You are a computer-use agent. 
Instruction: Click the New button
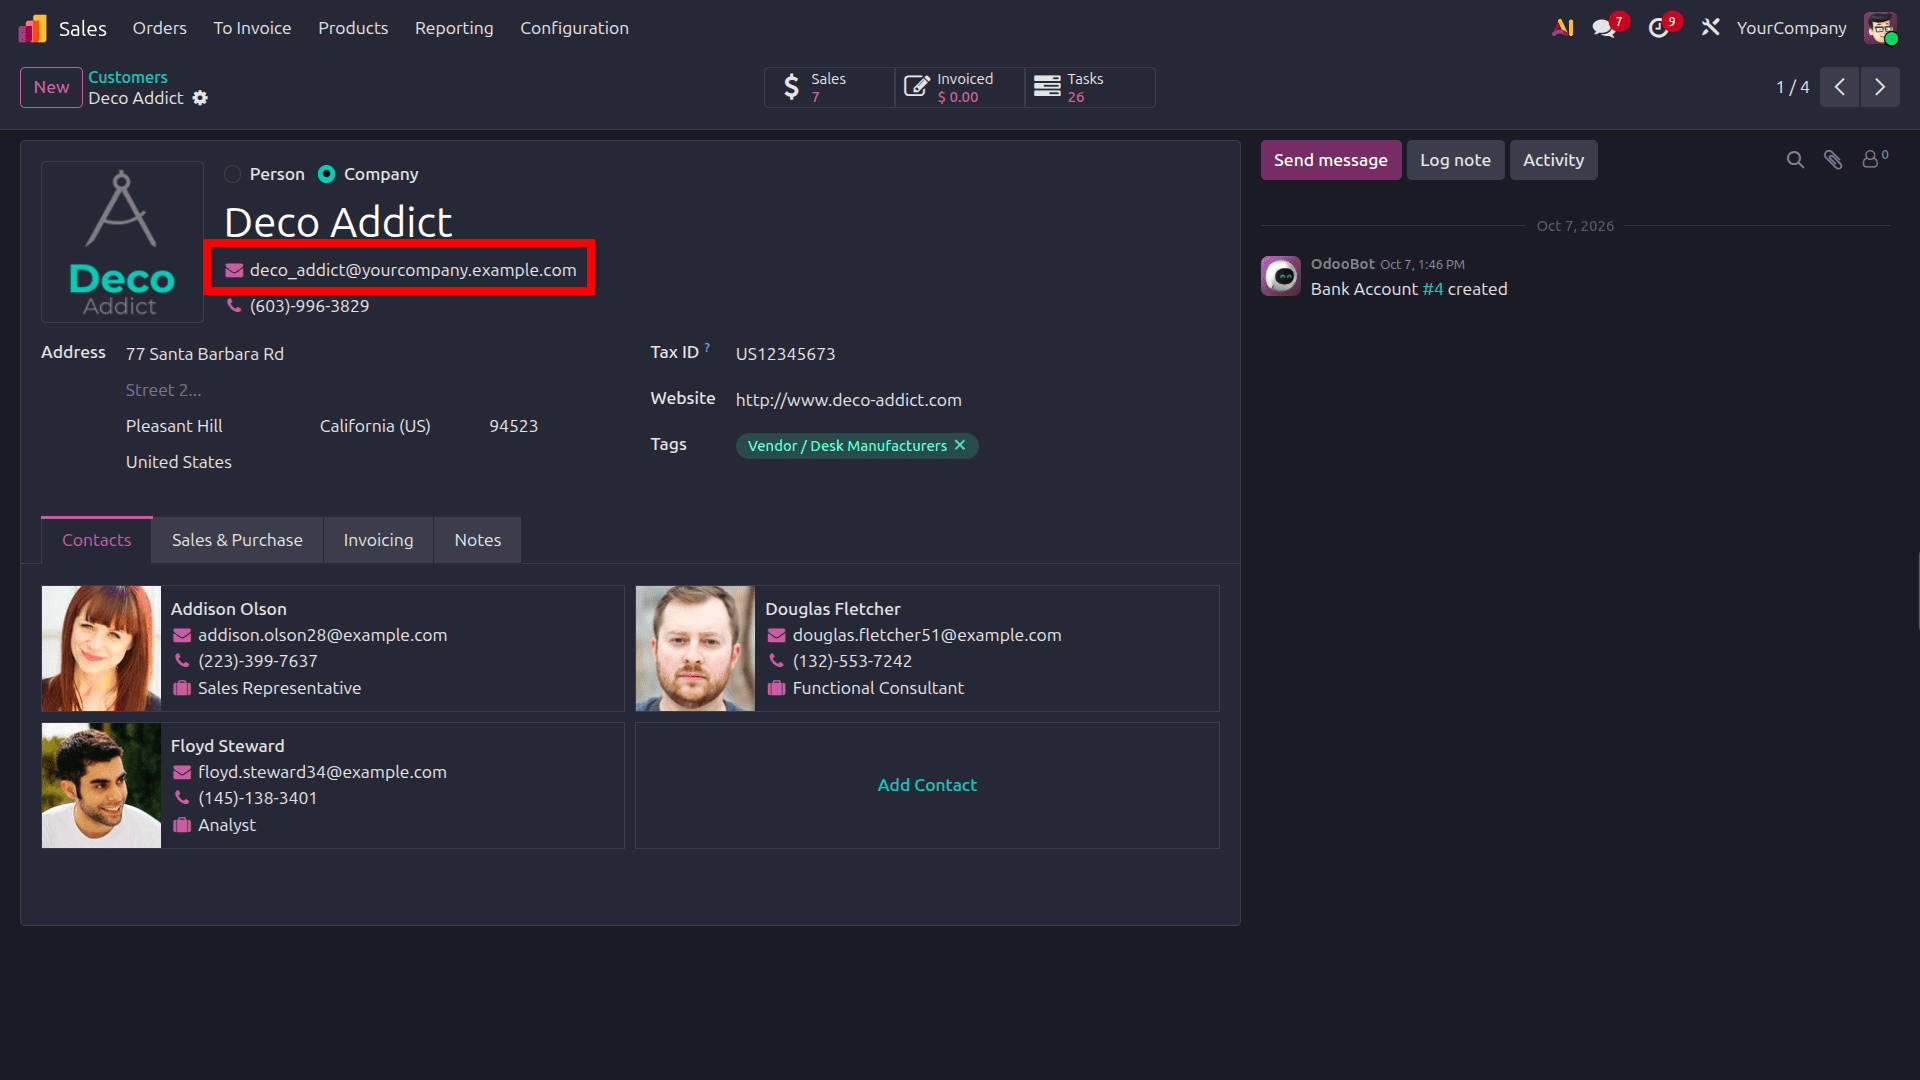pyautogui.click(x=51, y=87)
